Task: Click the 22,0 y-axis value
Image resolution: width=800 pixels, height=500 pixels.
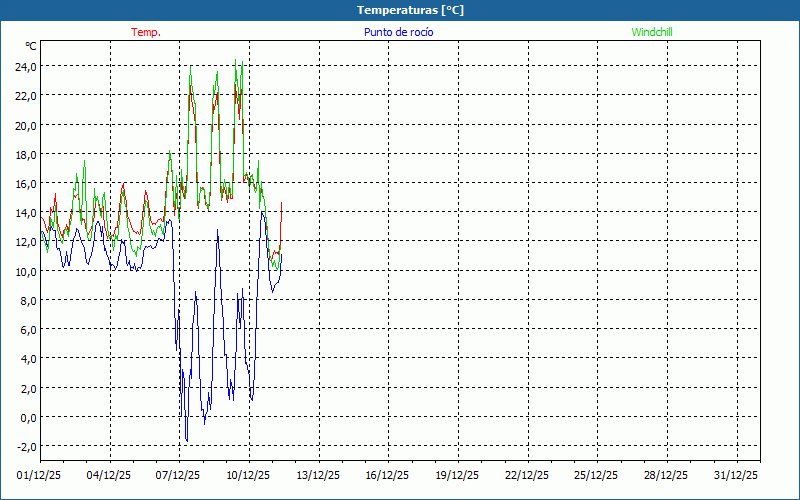Action: coord(26,96)
